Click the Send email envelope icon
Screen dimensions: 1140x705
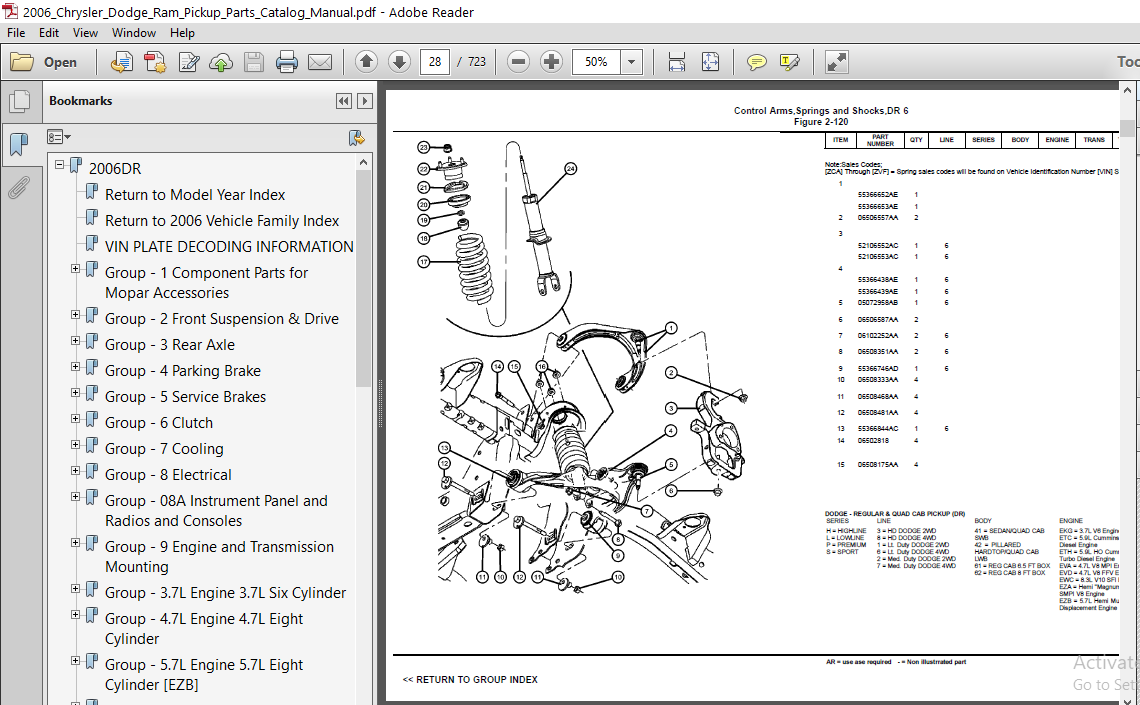[x=320, y=62]
